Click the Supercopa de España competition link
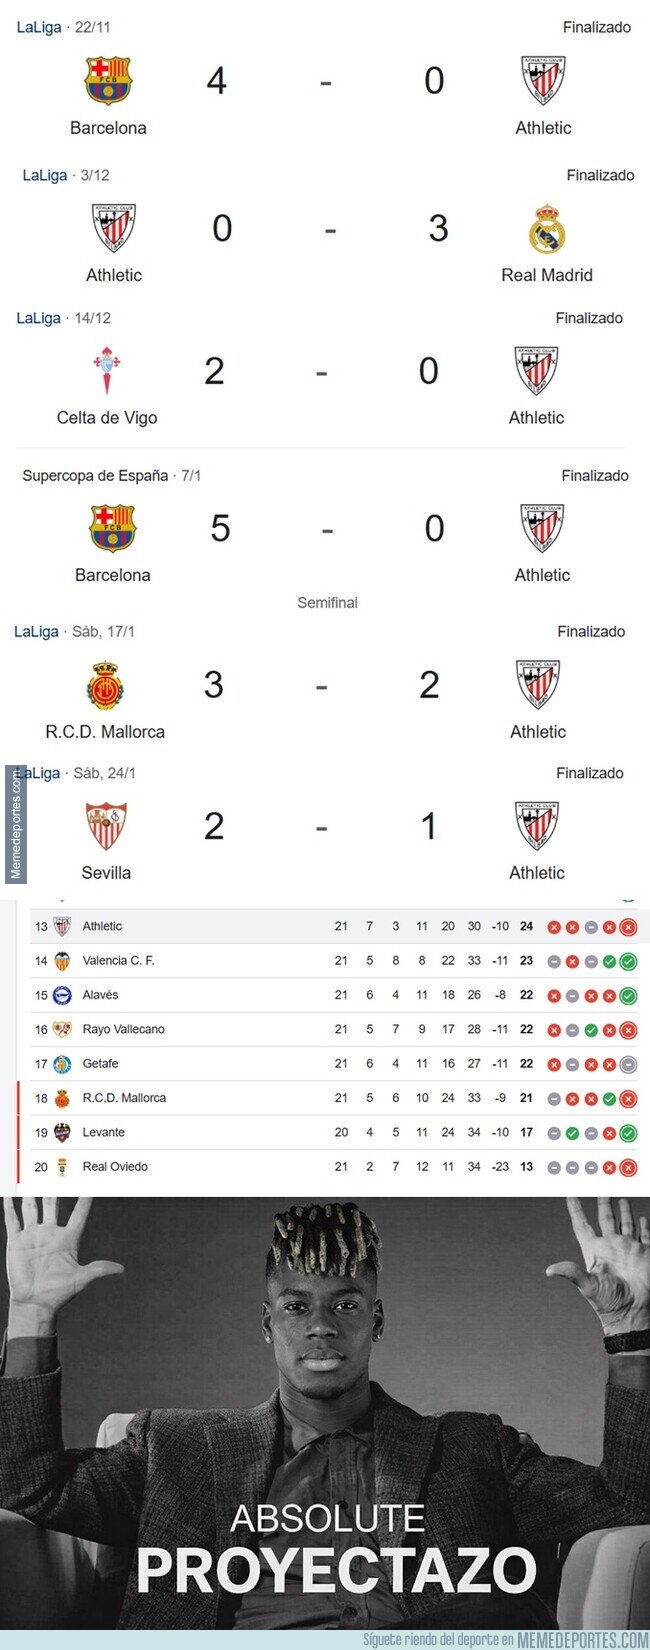The height and width of the screenshot is (1650, 650). coord(92,476)
